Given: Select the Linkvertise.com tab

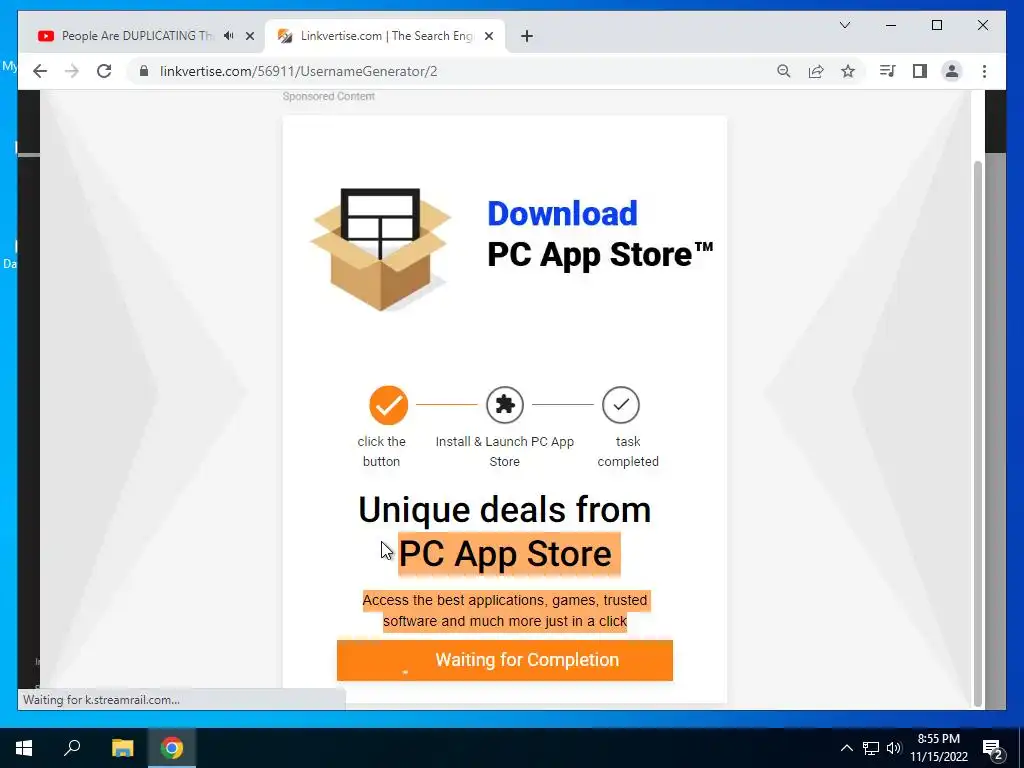Looking at the screenshot, I should [x=385, y=36].
